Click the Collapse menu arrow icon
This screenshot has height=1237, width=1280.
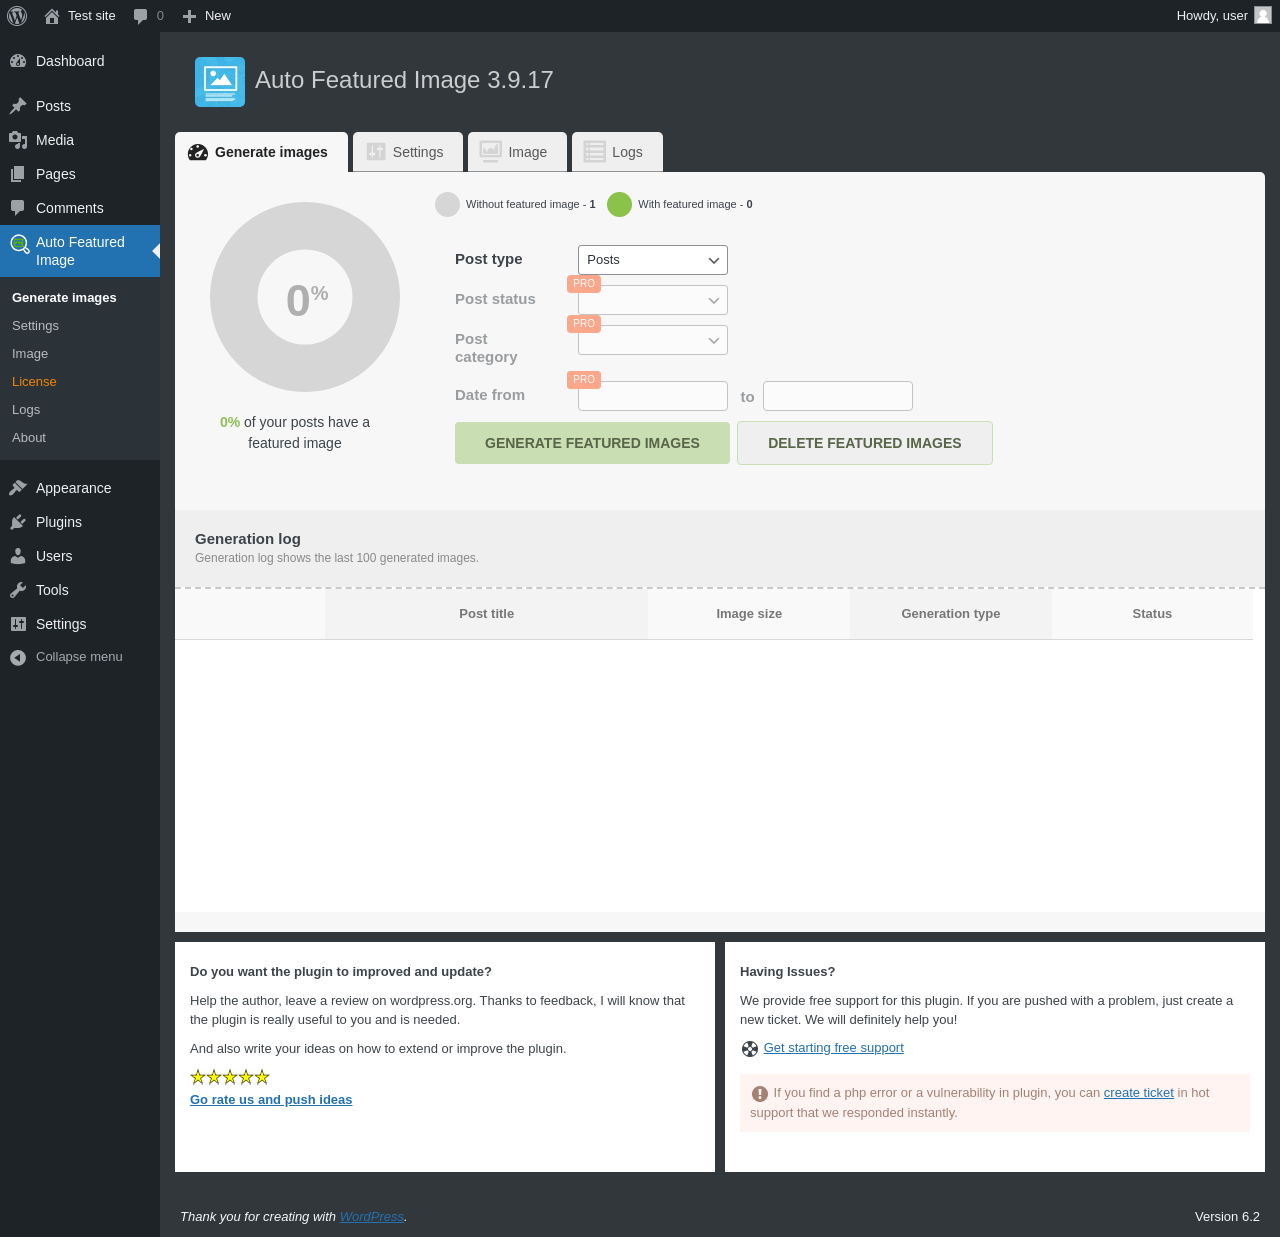click(18, 657)
